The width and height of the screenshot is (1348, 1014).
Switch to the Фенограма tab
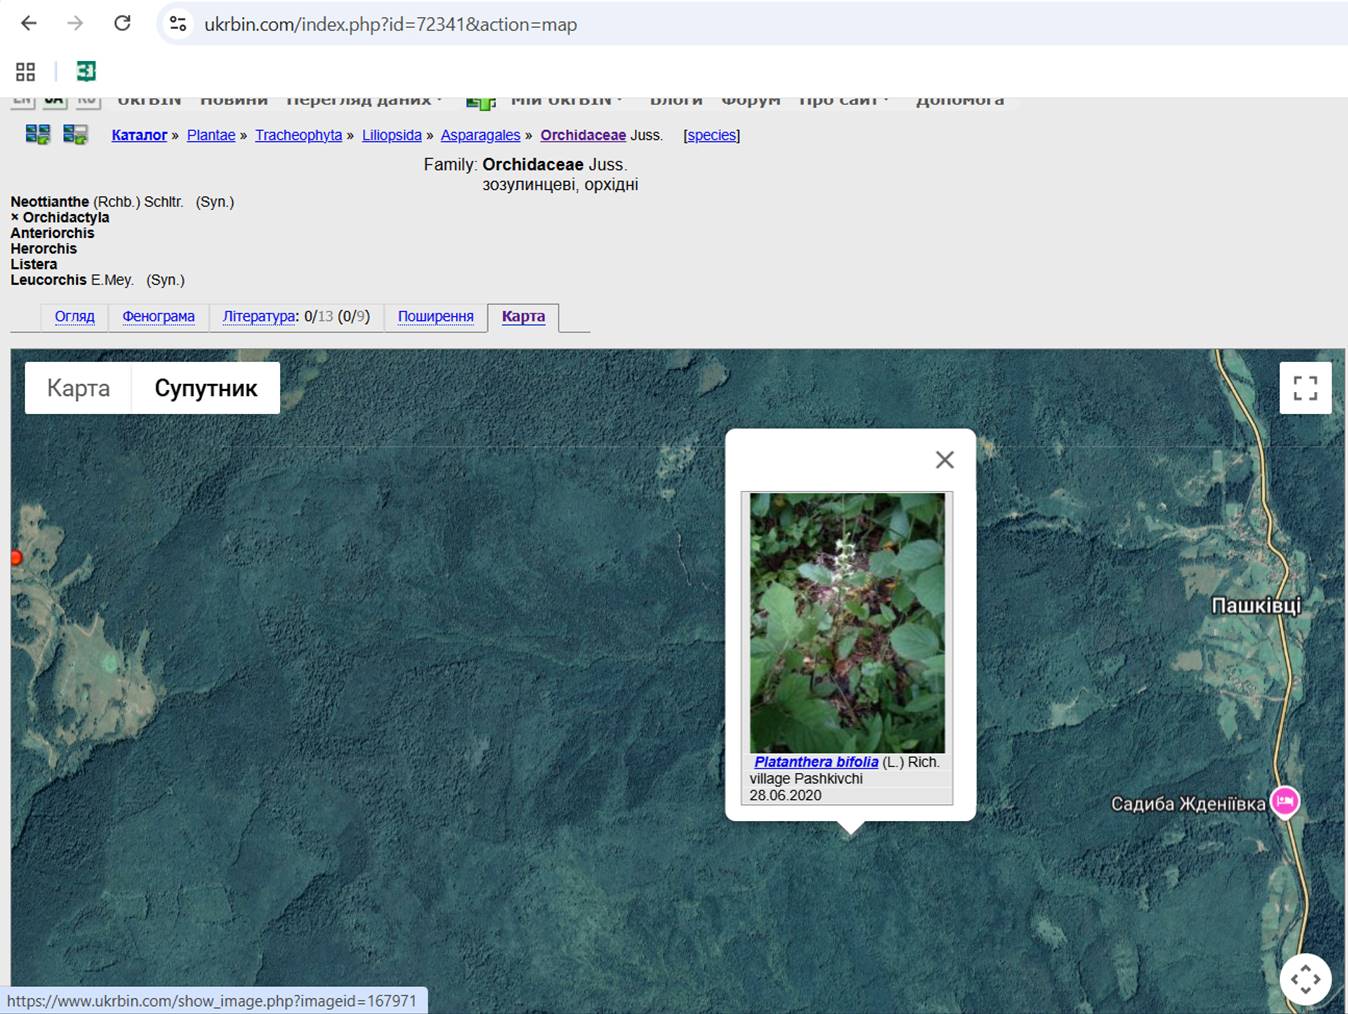158,317
